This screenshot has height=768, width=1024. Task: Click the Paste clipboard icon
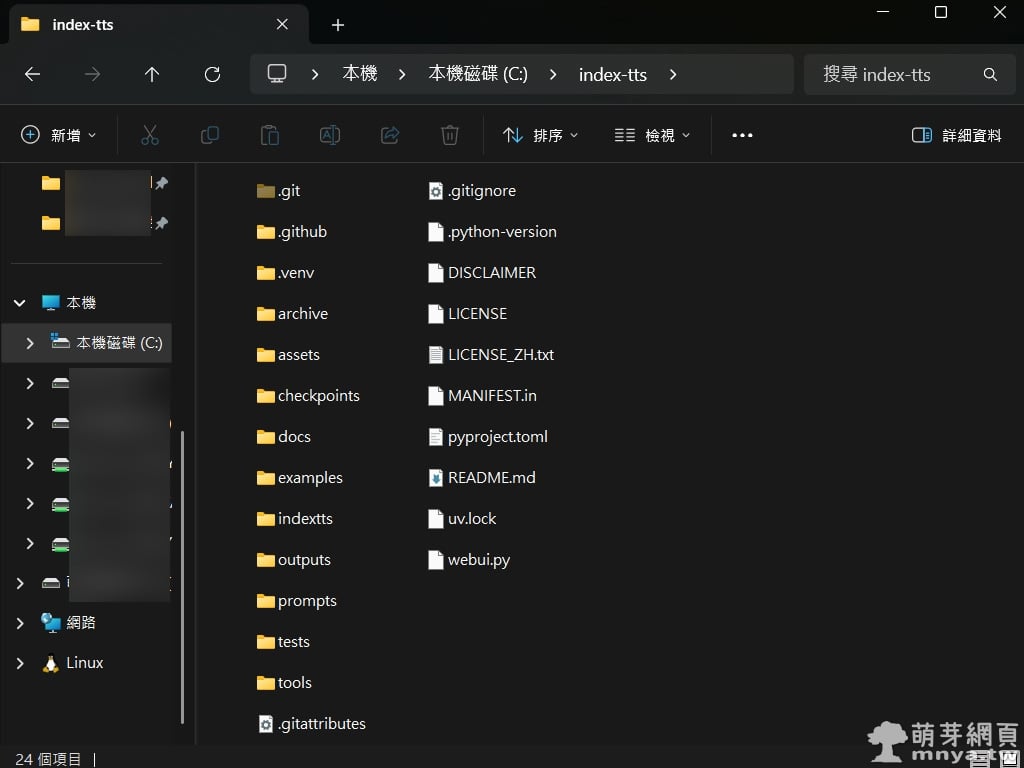pos(270,135)
